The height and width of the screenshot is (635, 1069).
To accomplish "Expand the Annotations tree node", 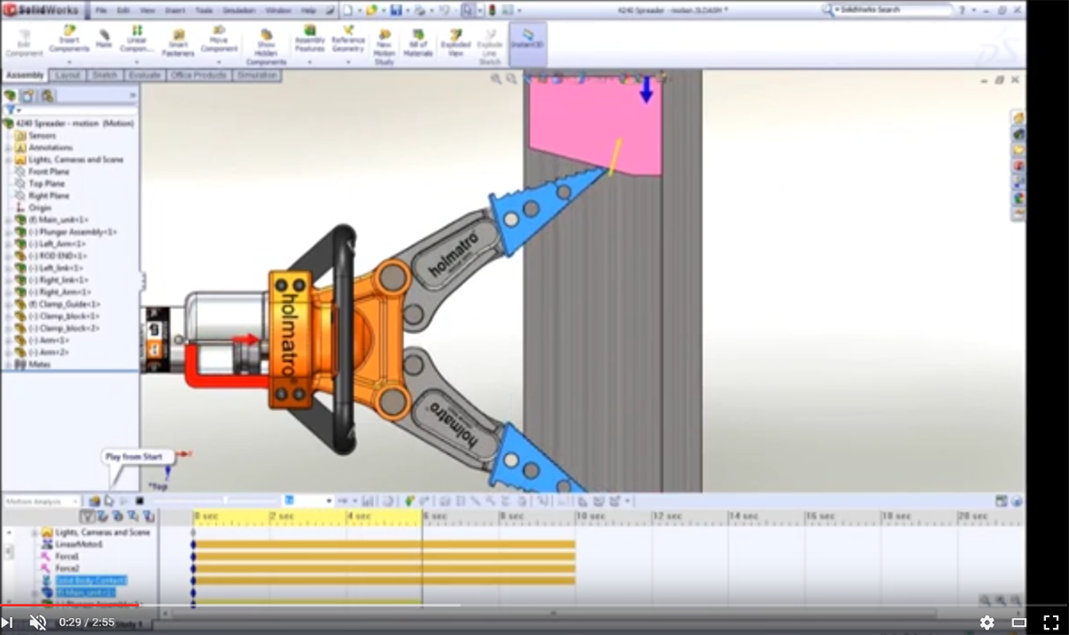I will click(8, 147).
